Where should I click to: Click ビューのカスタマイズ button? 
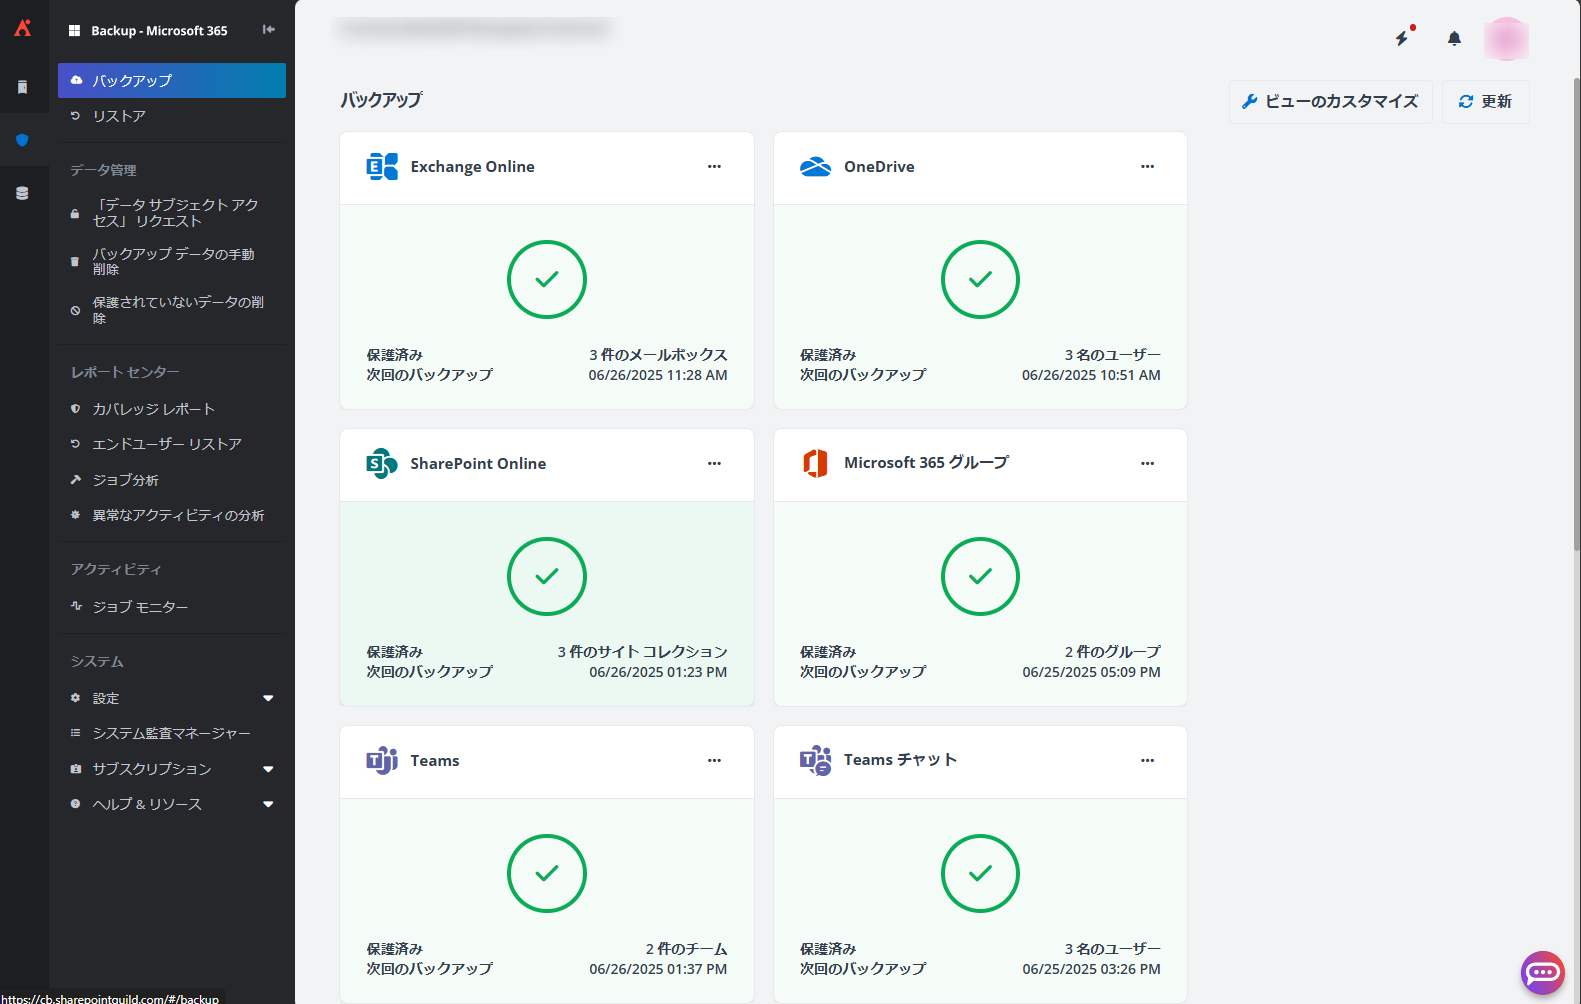click(1330, 101)
